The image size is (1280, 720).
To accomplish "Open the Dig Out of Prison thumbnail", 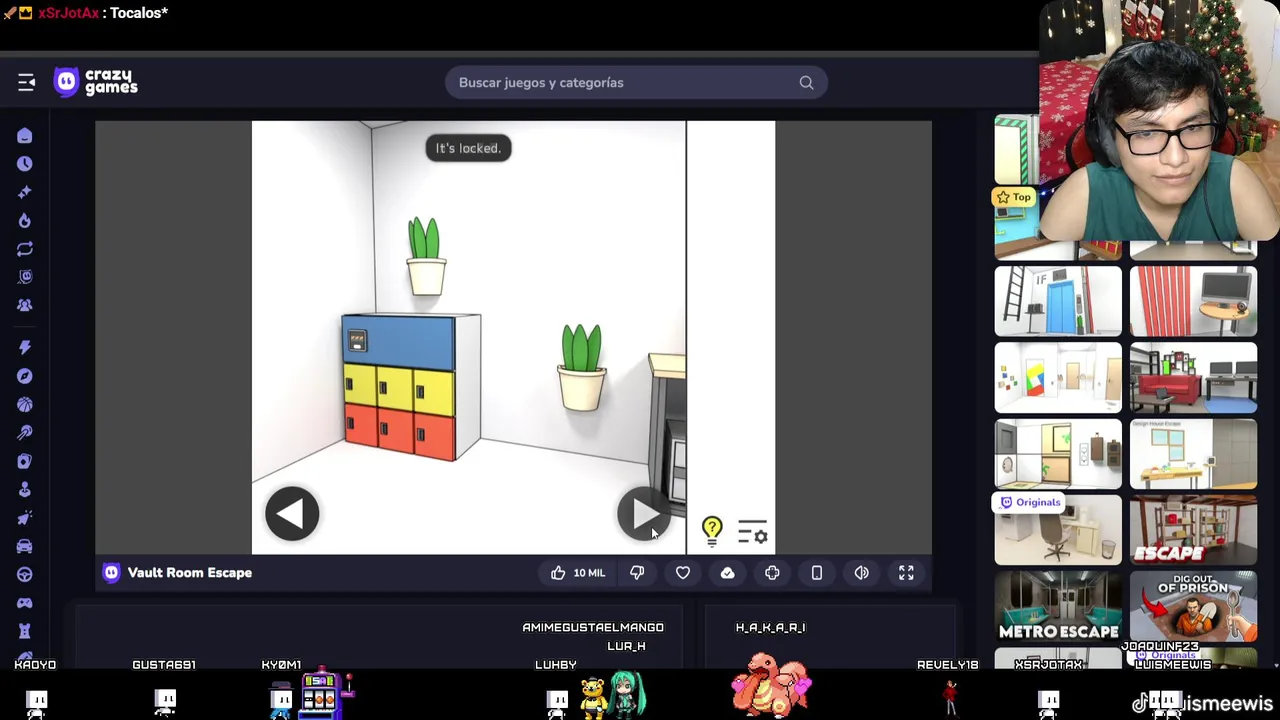I will (x=1193, y=605).
